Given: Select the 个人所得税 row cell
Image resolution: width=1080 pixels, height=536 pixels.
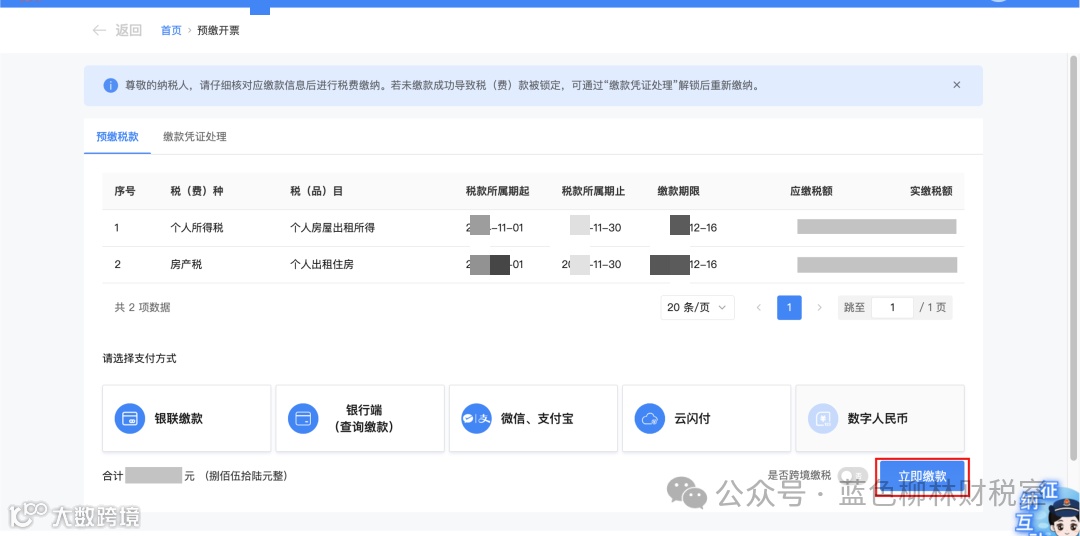Looking at the screenshot, I should click(x=197, y=227).
